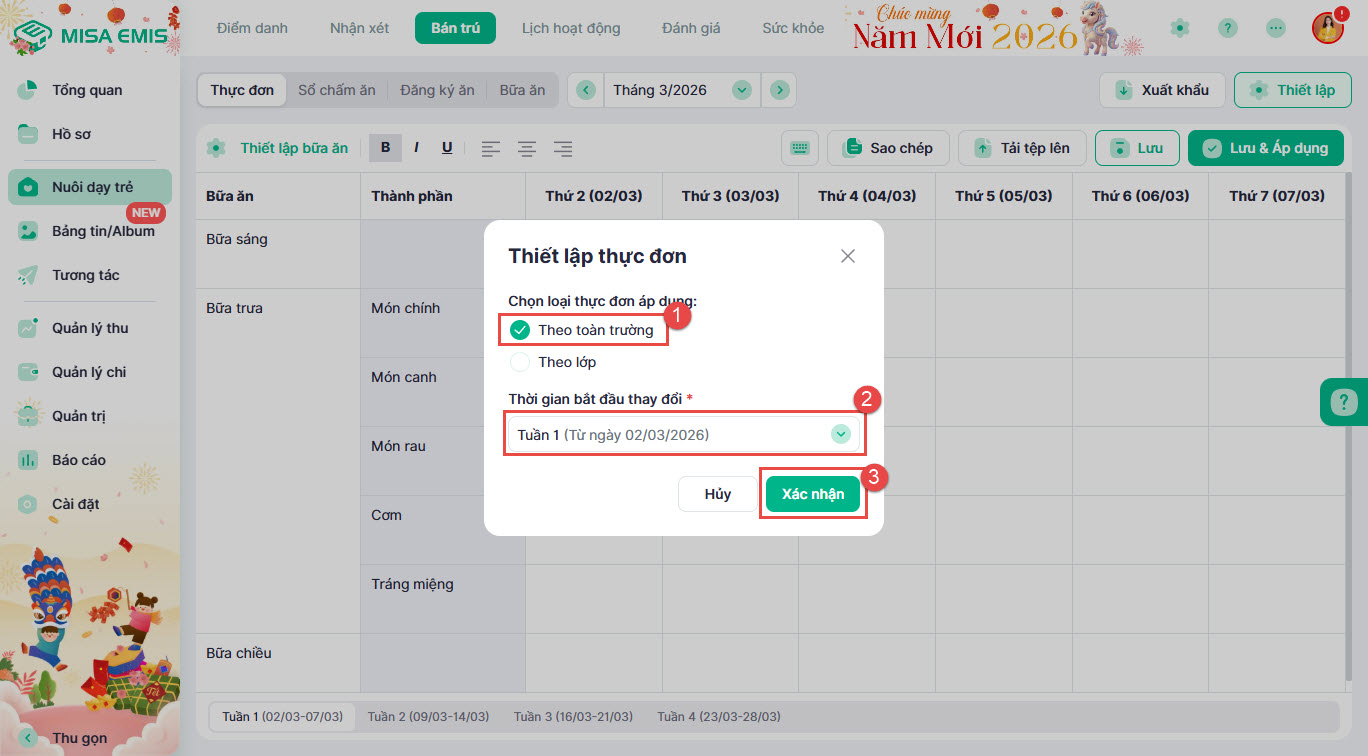
Task: Click the 'Xác nhận' confirm button
Action: (x=812, y=494)
